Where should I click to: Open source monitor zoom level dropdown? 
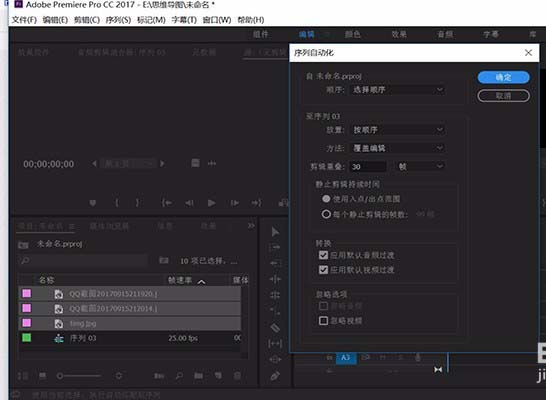tap(127, 164)
